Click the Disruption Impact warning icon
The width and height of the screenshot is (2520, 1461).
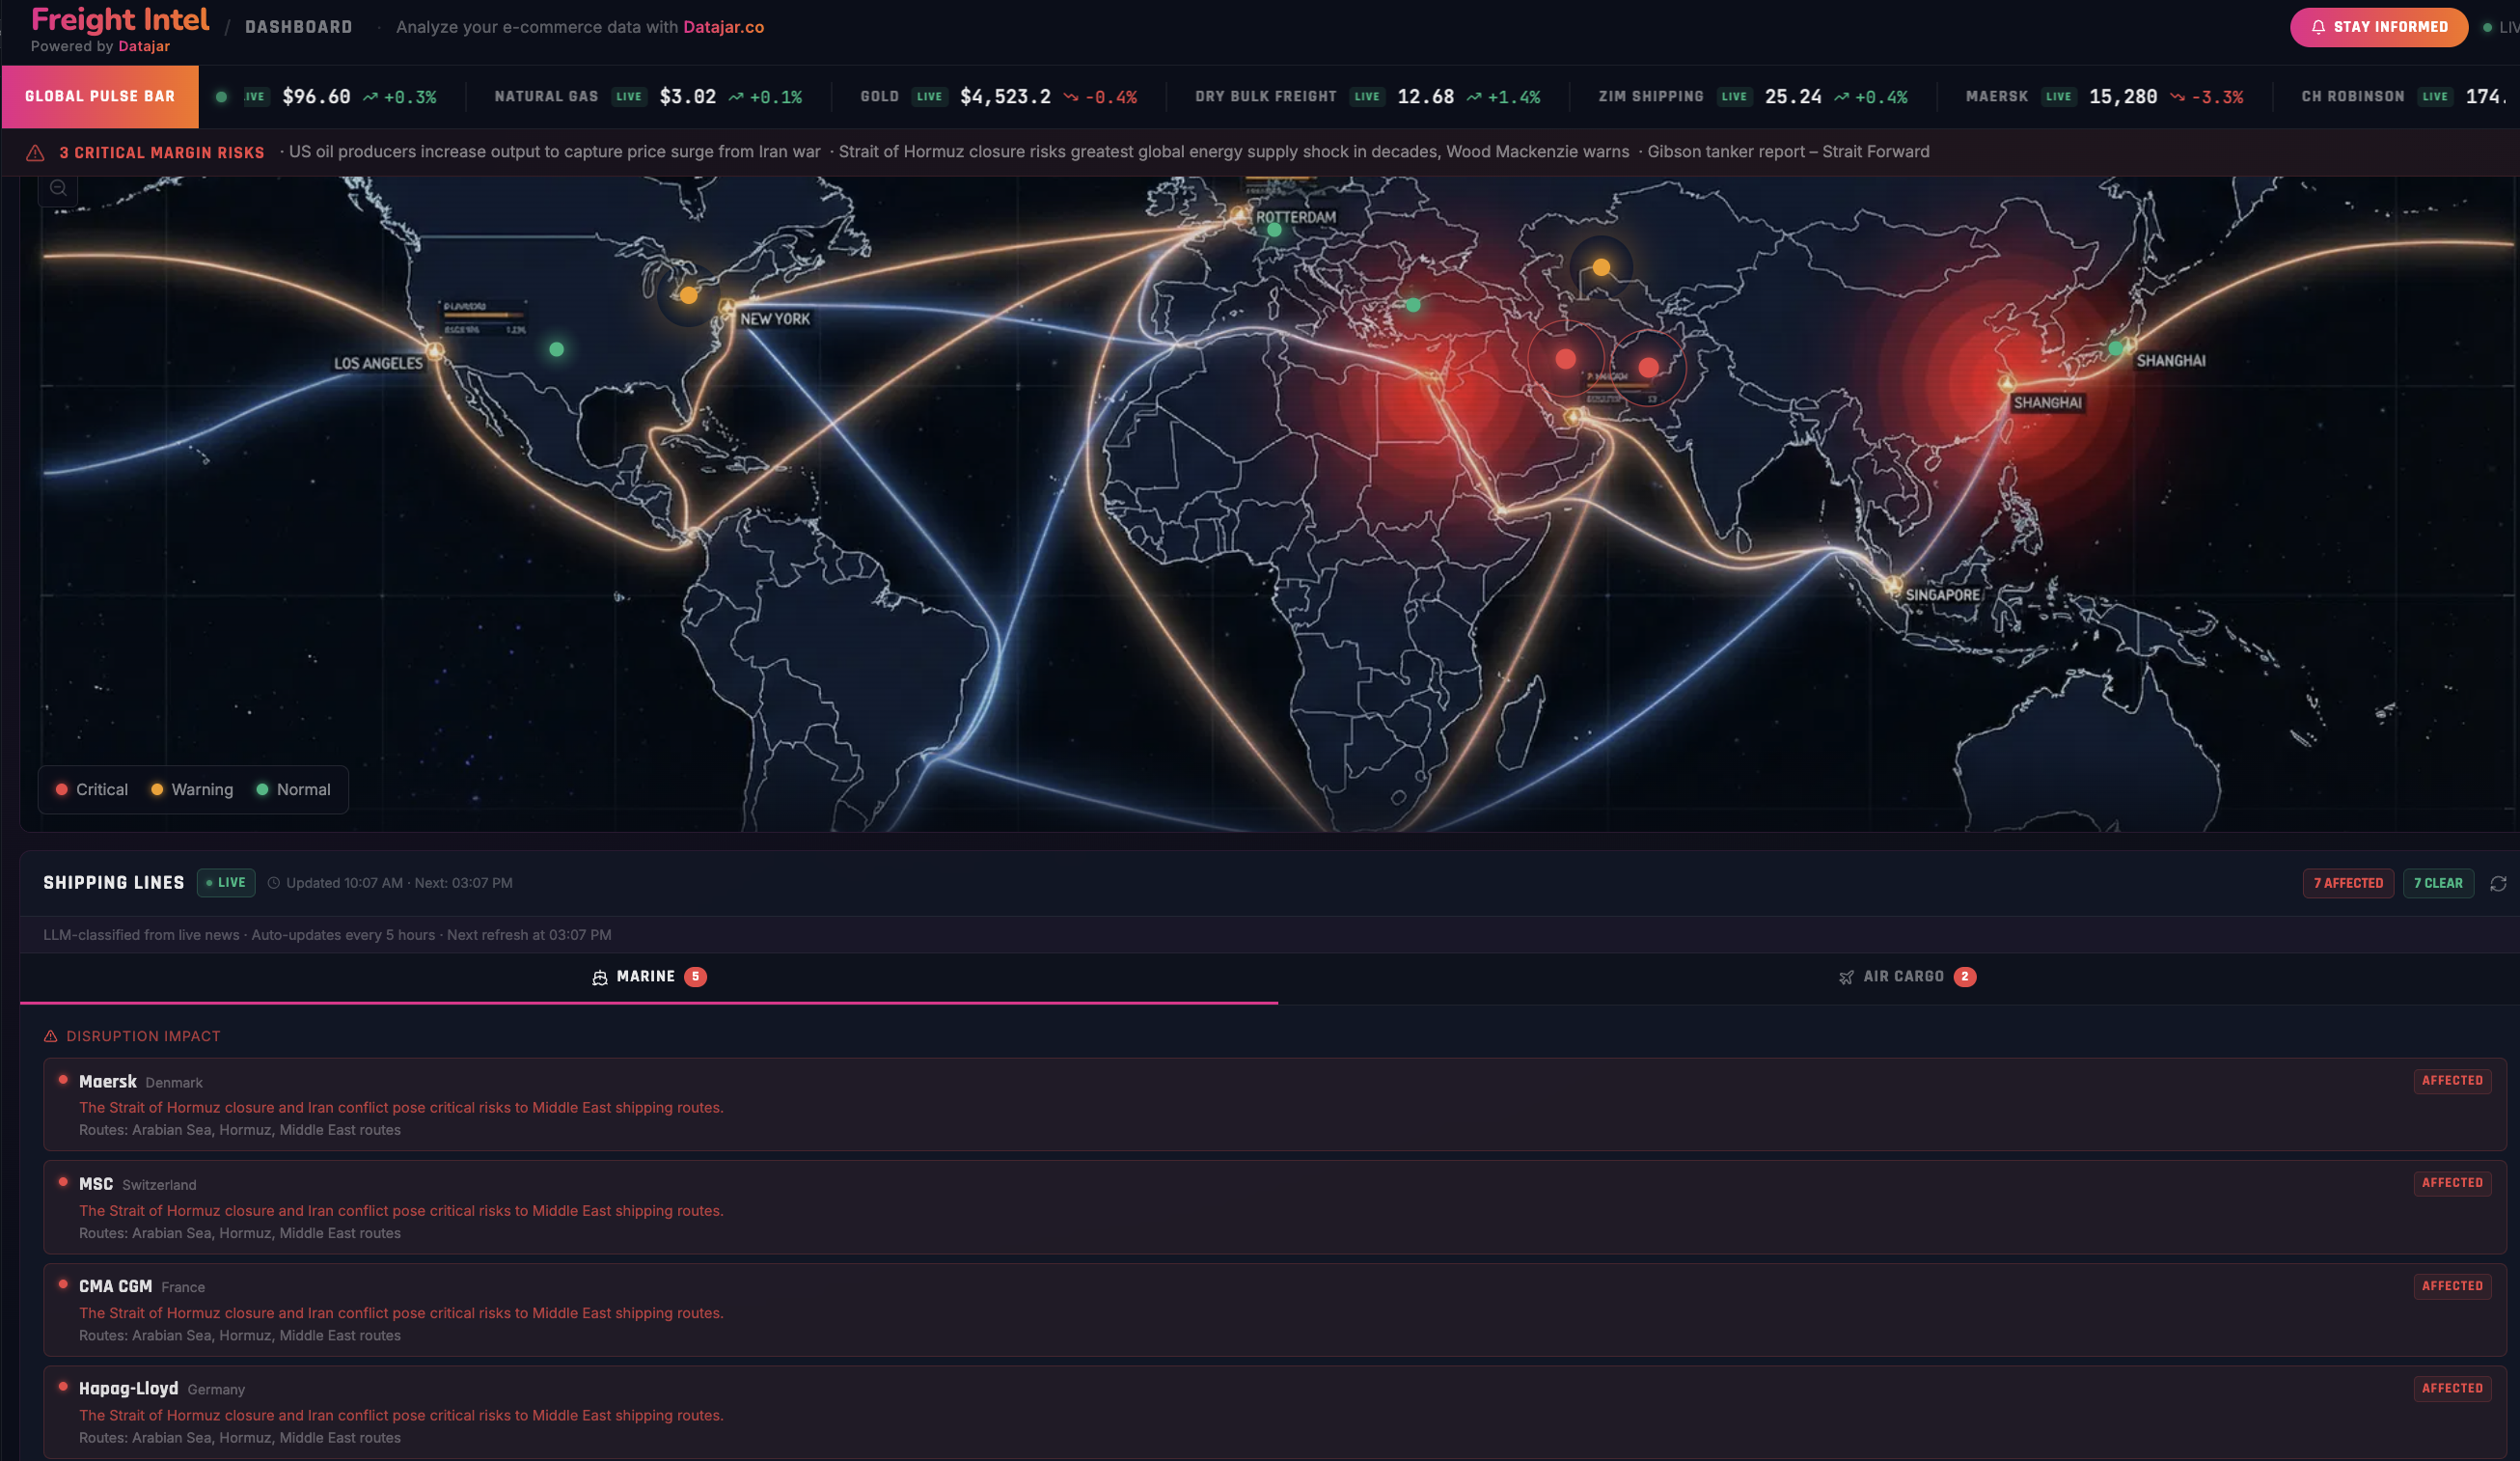point(51,1036)
